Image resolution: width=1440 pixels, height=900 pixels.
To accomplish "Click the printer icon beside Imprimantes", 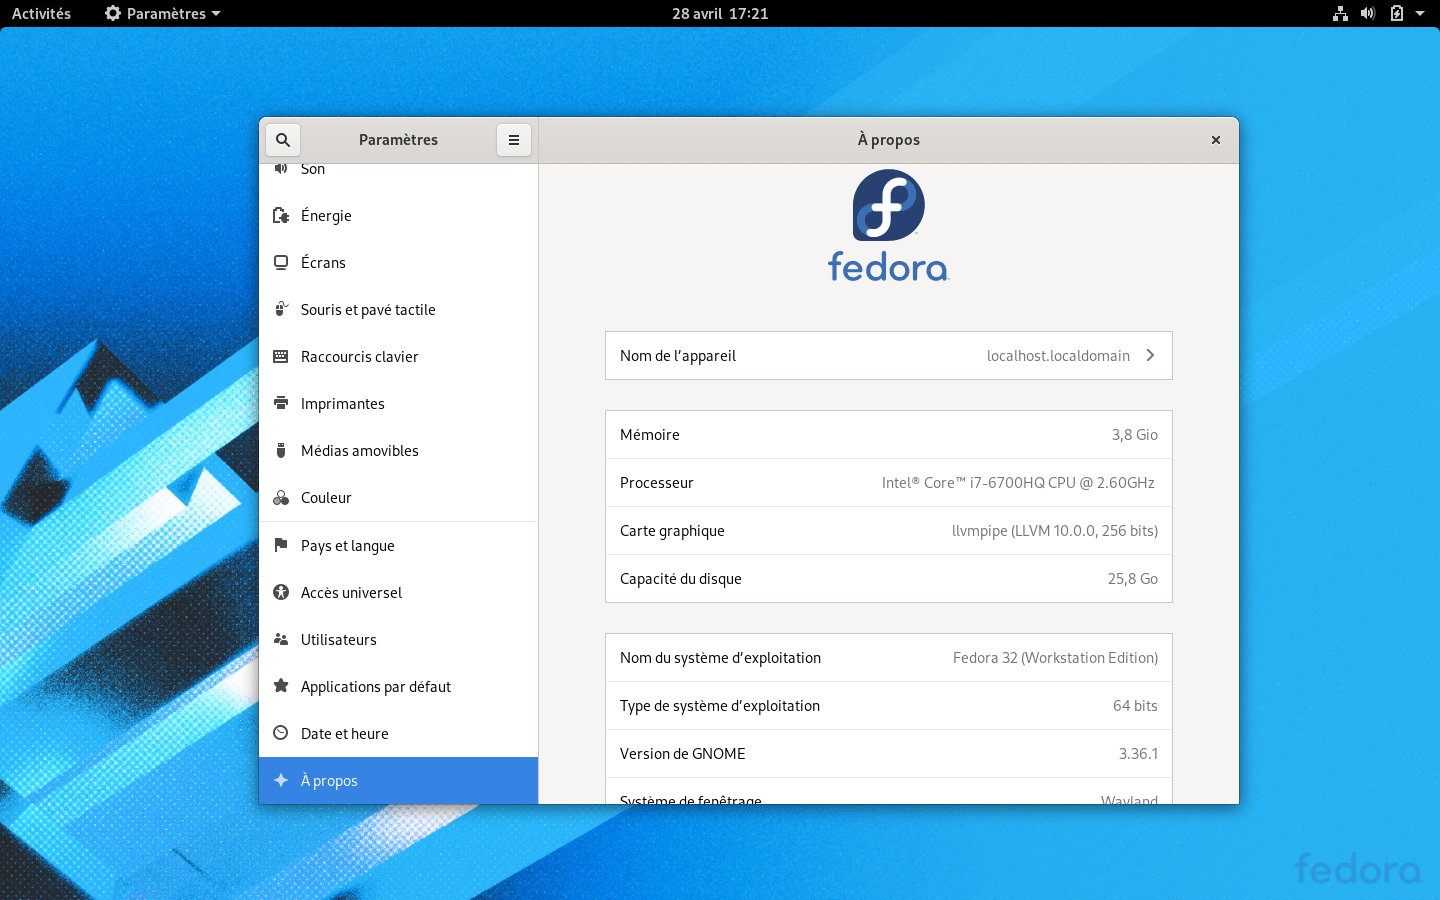I will point(281,404).
